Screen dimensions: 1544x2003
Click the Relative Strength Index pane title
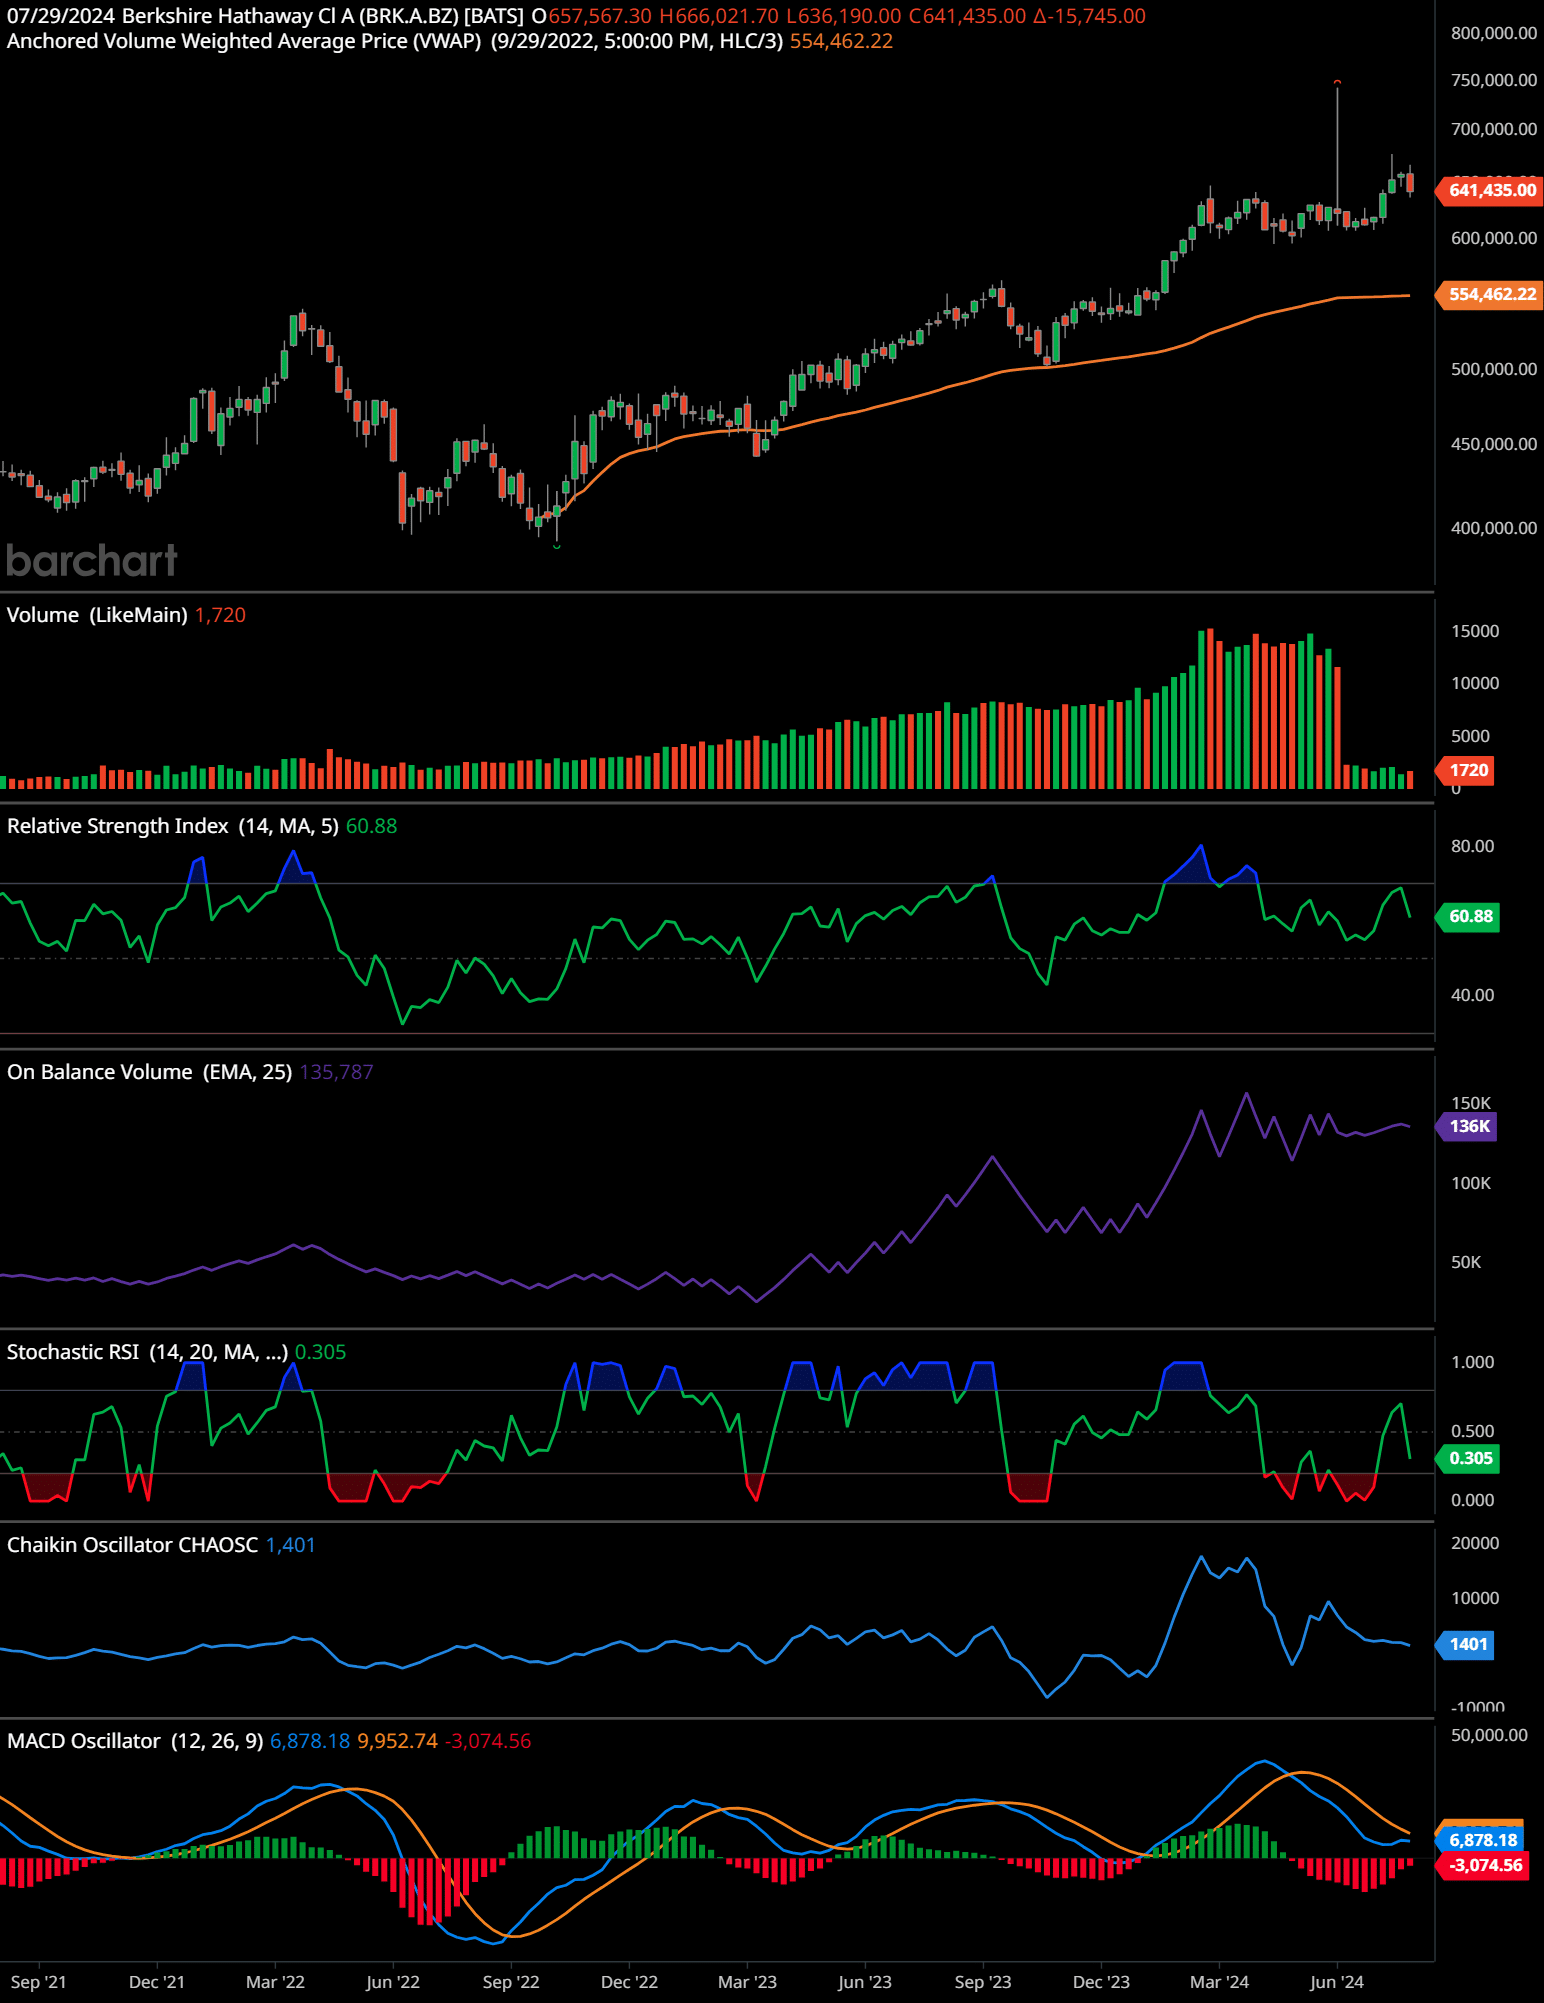click(173, 826)
